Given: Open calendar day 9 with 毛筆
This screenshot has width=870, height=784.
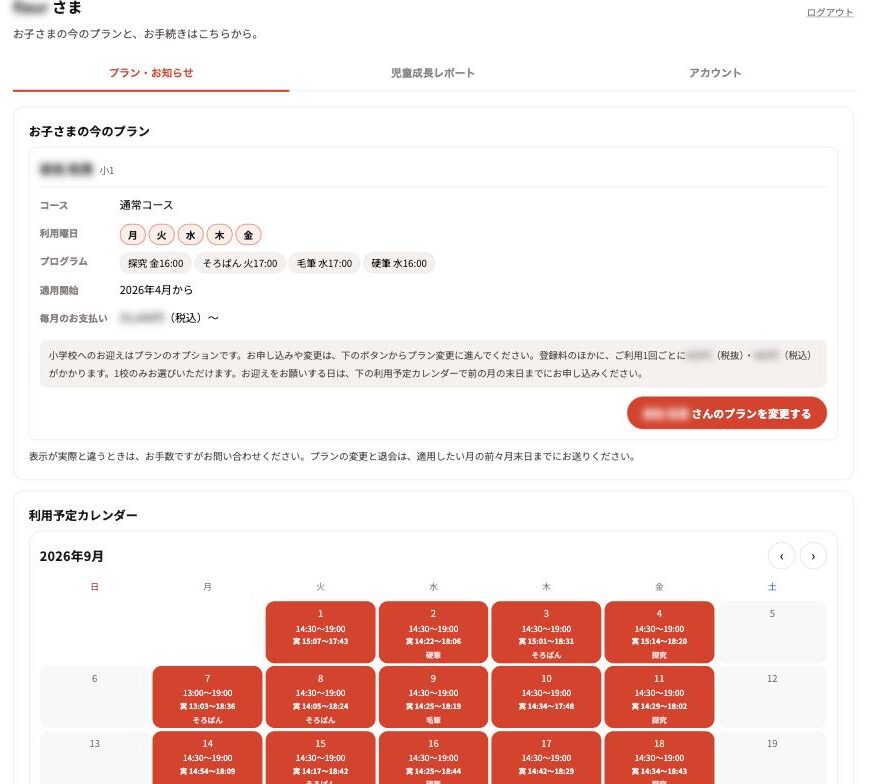Looking at the screenshot, I should 433,697.
